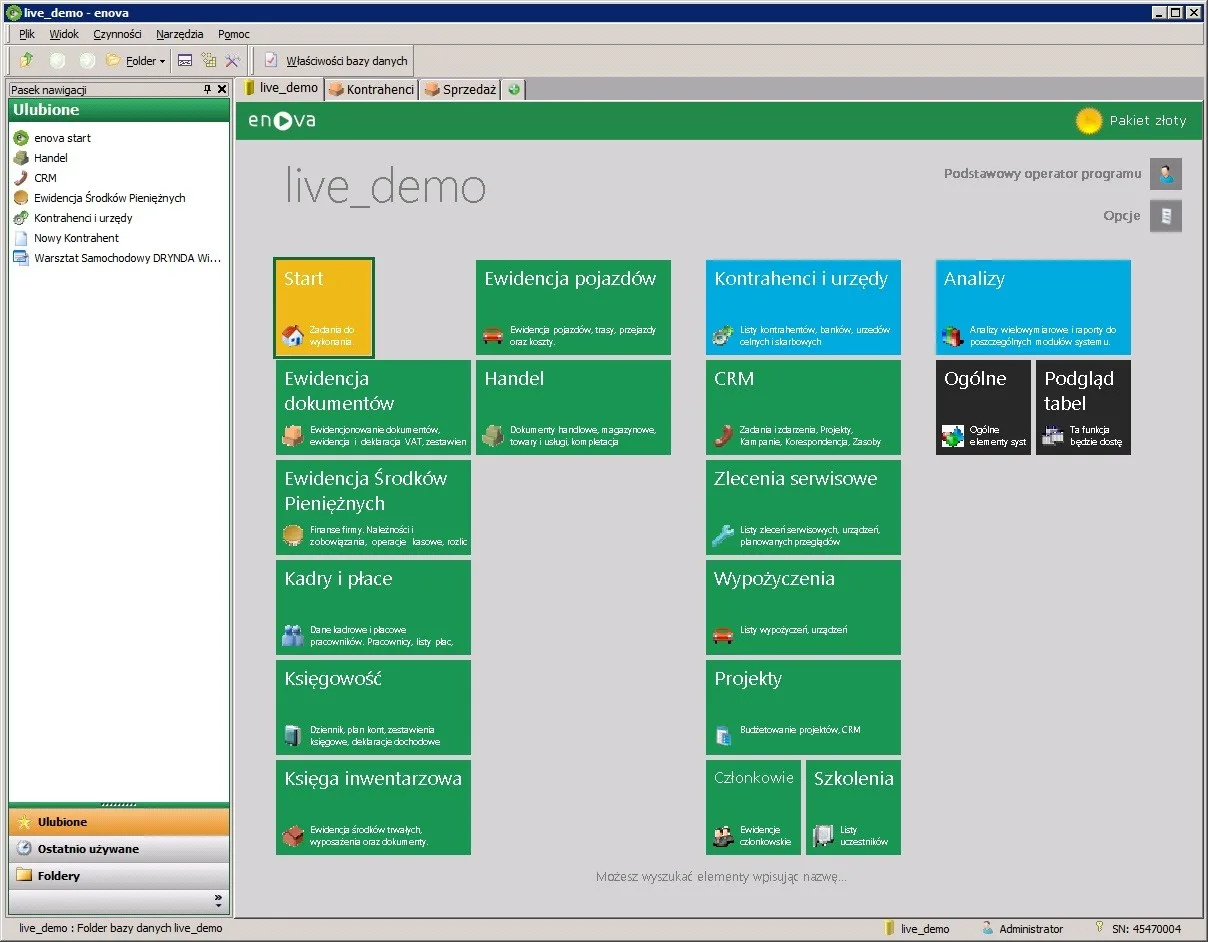Open the blue Analizy tile
The width and height of the screenshot is (1208, 942).
(x=1033, y=307)
